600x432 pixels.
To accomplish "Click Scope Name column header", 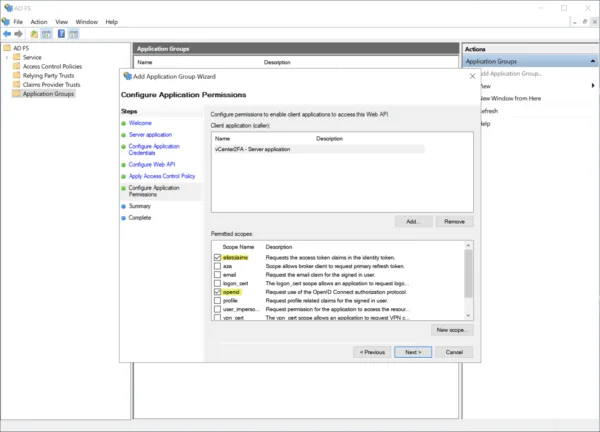I will tap(238, 247).
